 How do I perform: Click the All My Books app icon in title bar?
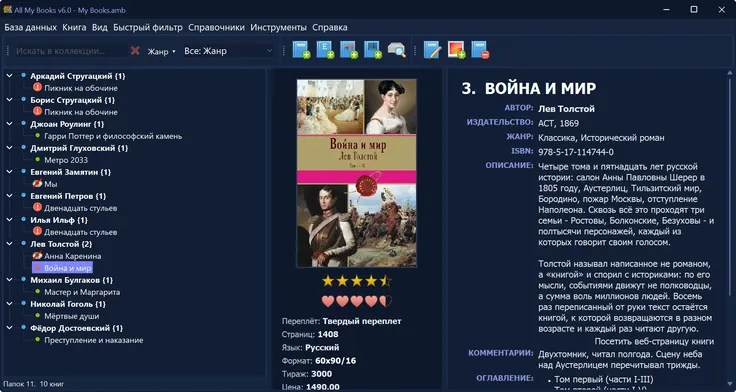8,9
